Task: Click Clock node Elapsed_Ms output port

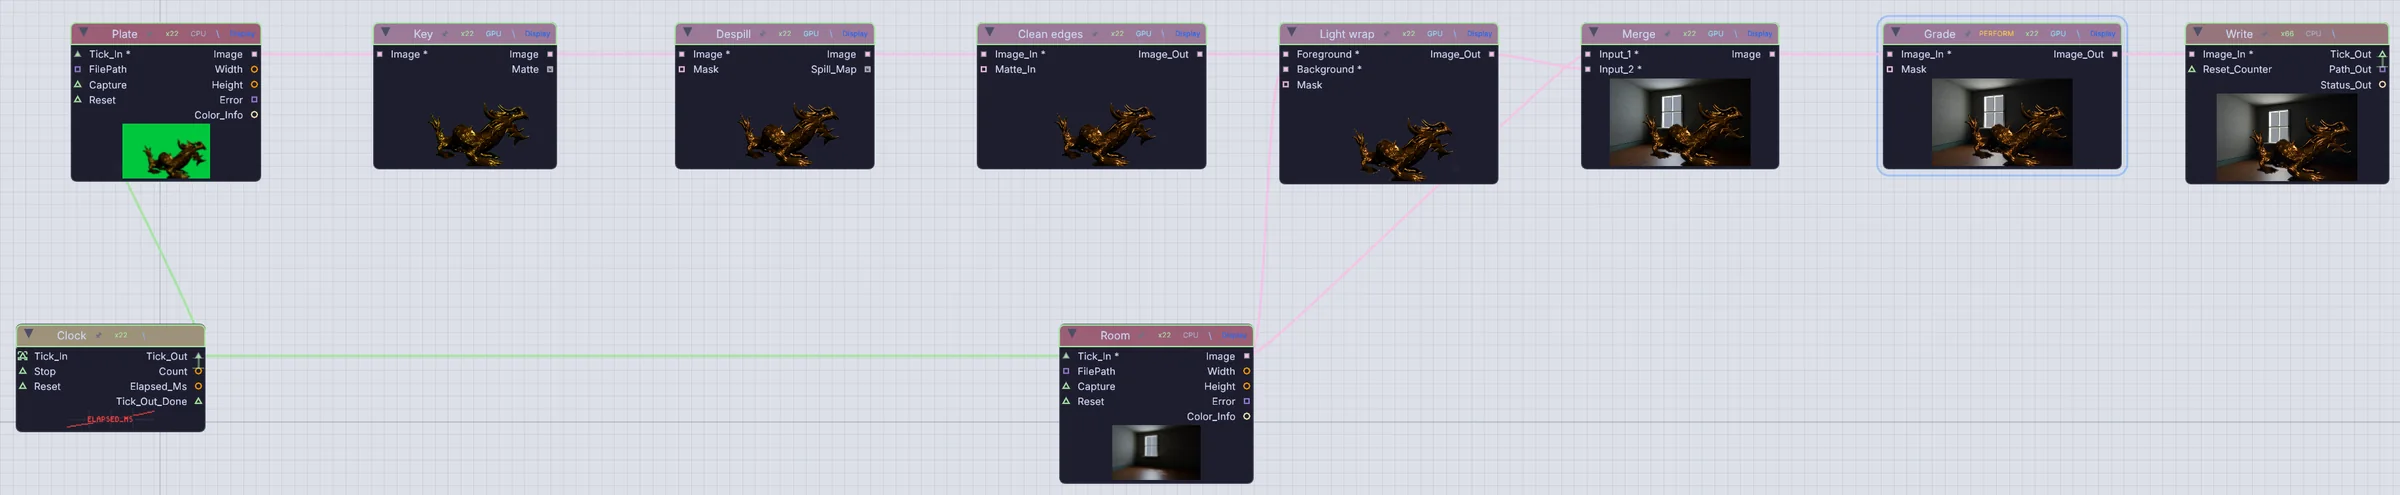Action: coord(198,386)
